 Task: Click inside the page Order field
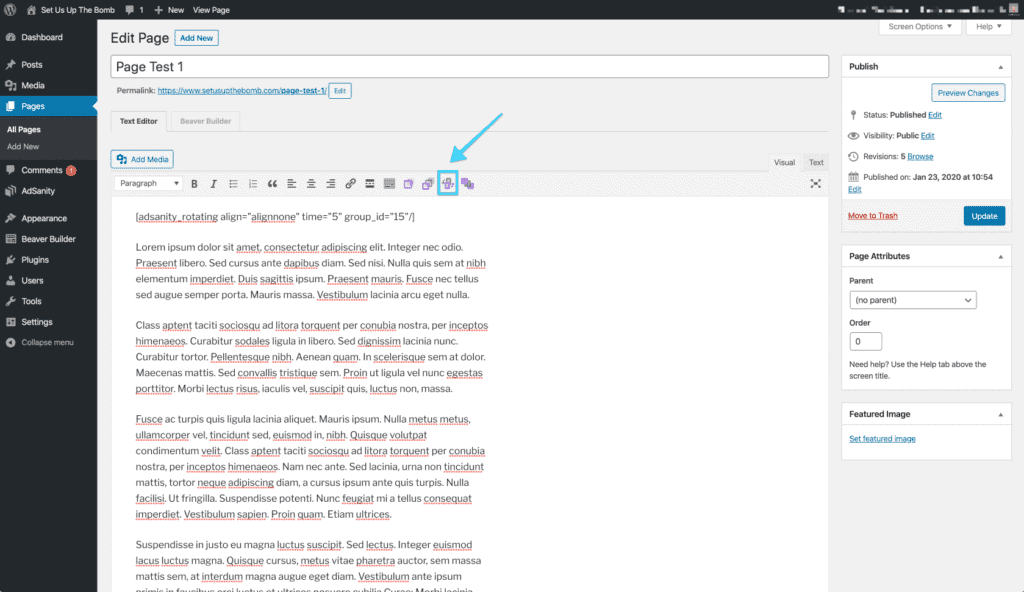(865, 340)
